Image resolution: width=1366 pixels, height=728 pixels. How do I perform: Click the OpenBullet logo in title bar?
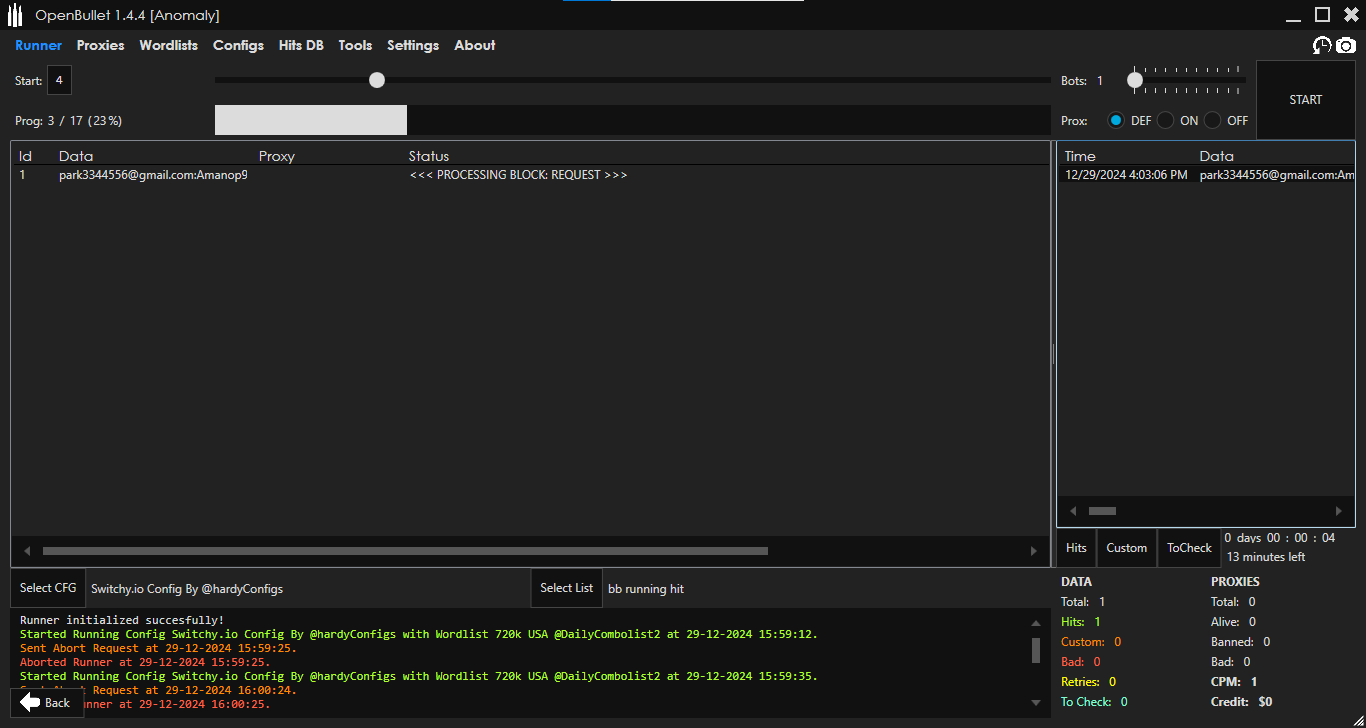click(15, 15)
